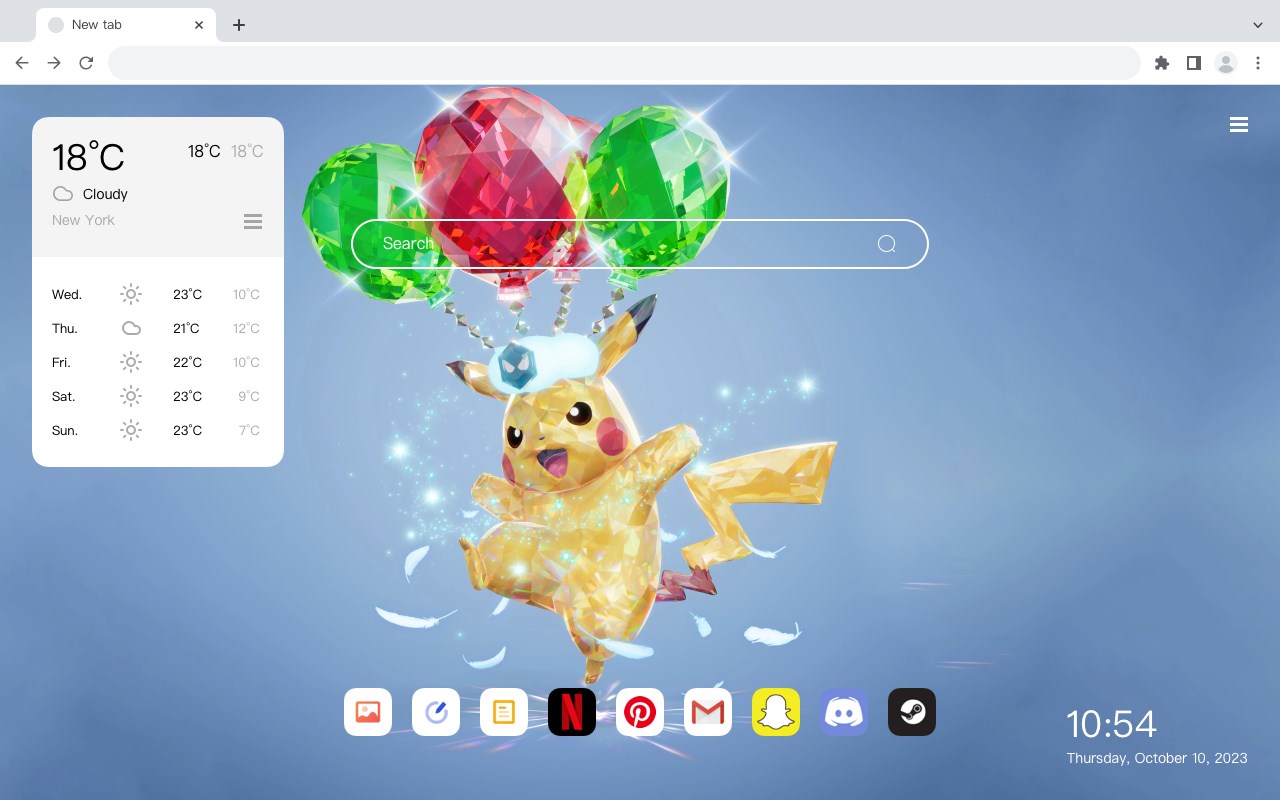The image size is (1280, 800).
Task: Open the browser Extensions puzzle icon
Action: 1161,63
